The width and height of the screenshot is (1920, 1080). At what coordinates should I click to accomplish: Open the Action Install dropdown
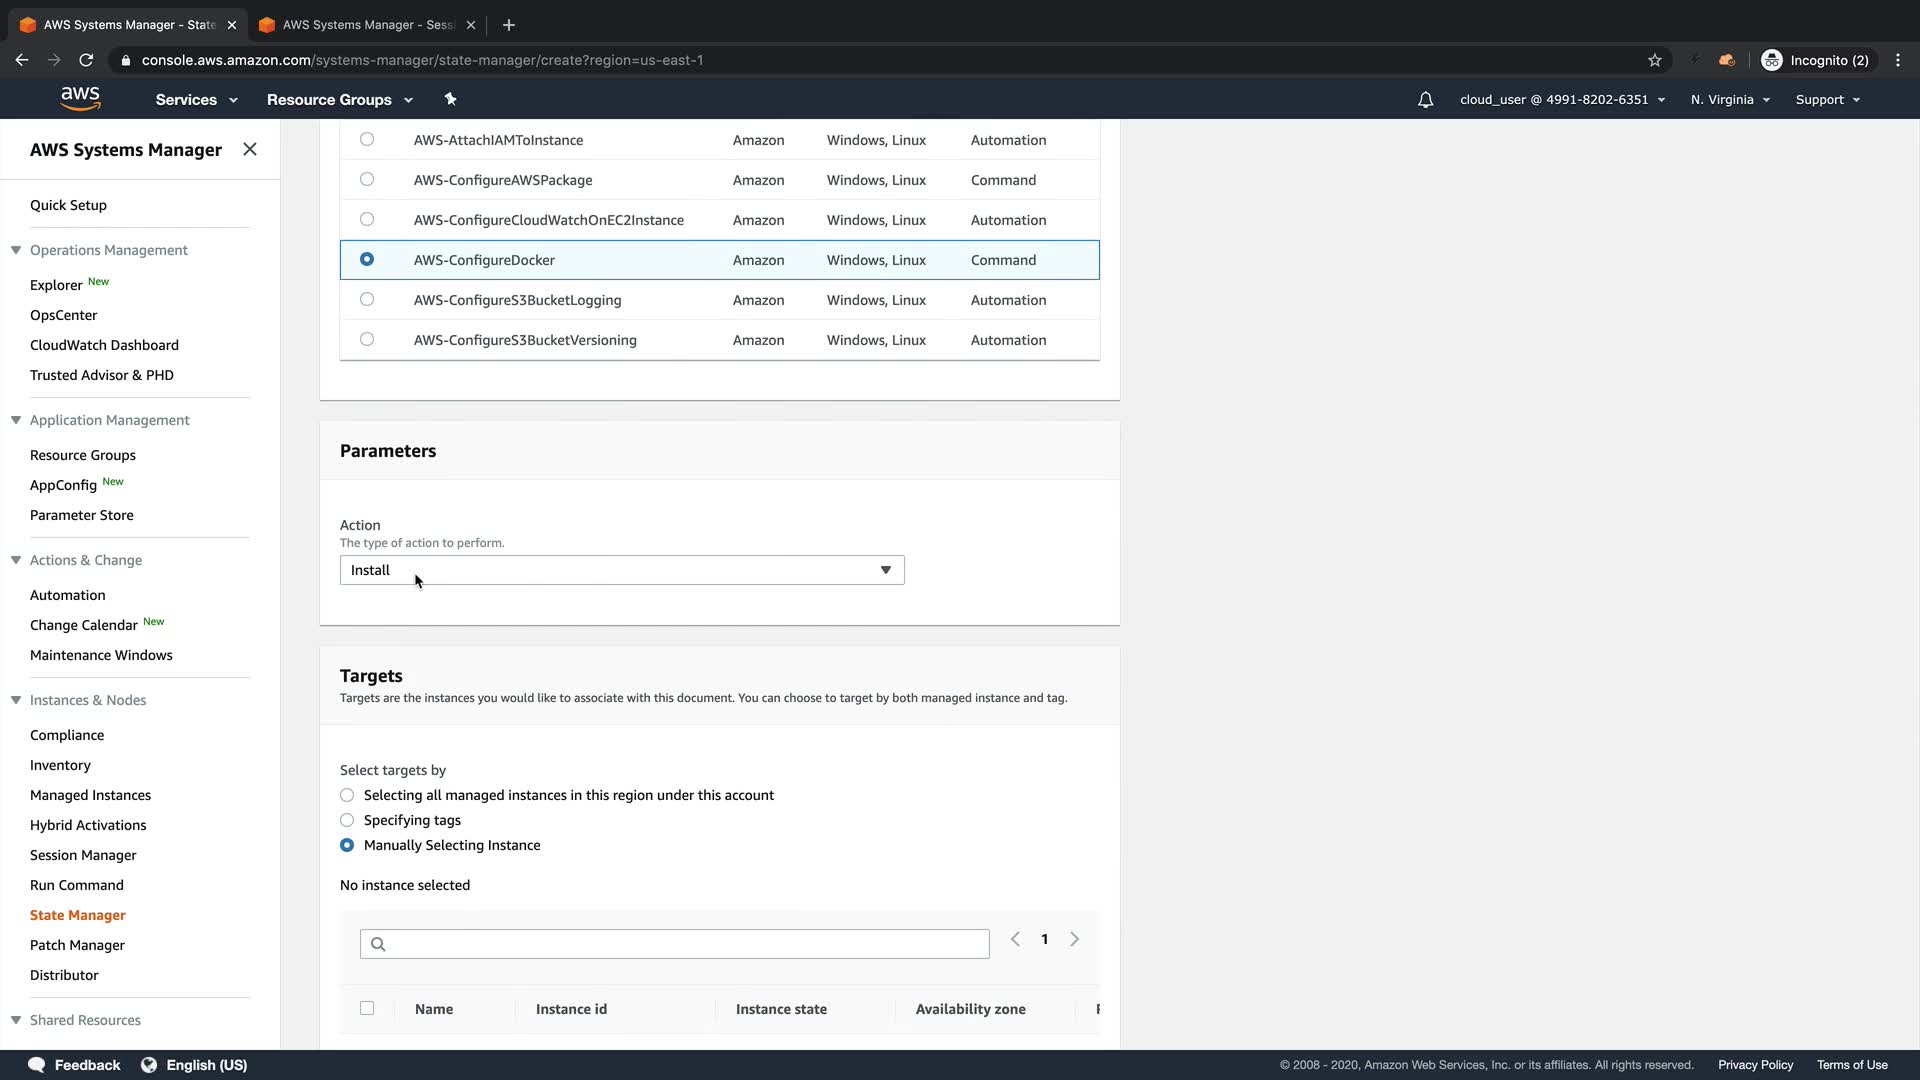(x=621, y=570)
